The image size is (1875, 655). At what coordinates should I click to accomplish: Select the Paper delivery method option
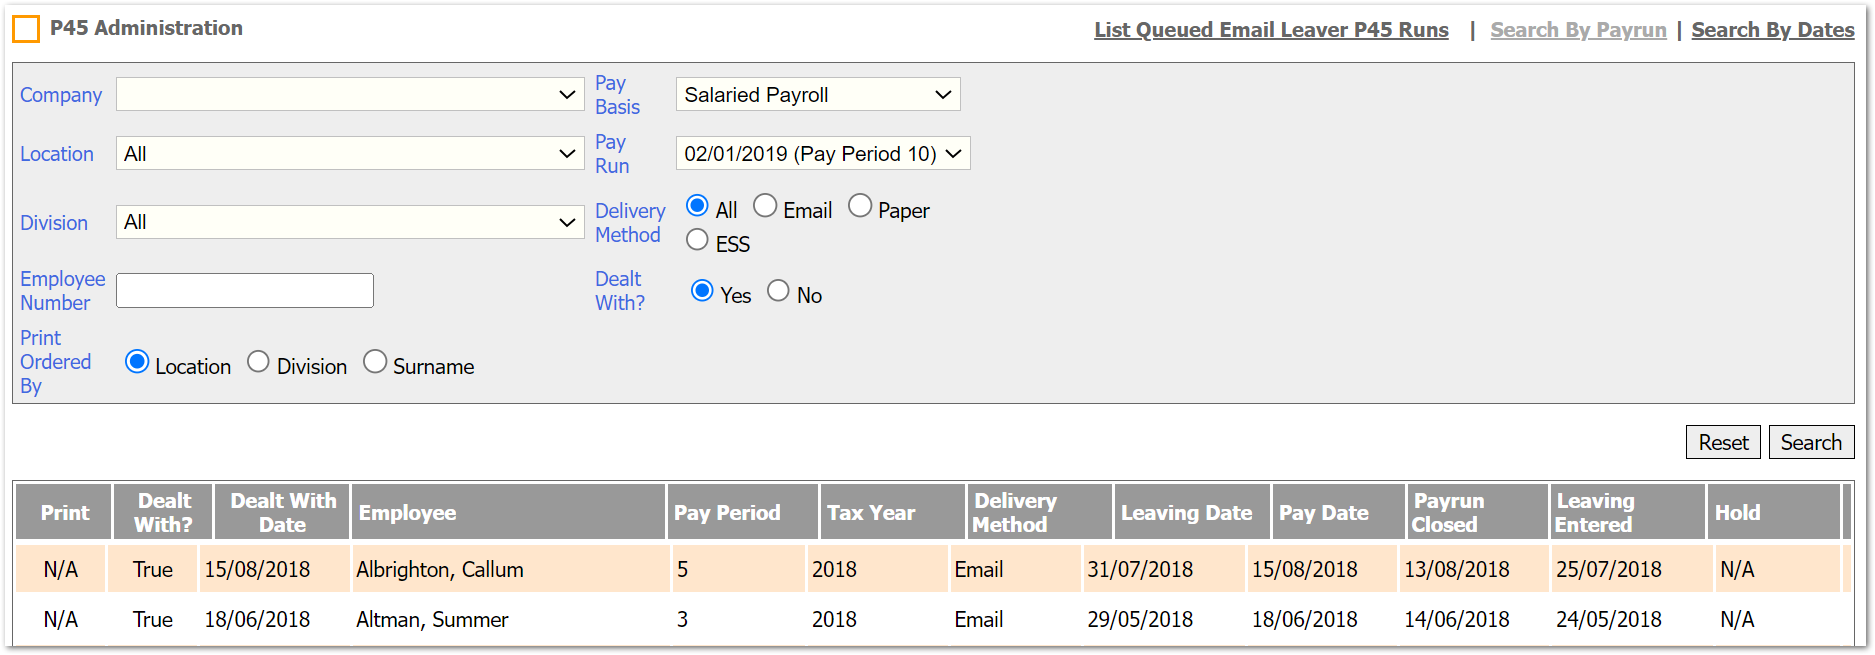click(x=860, y=206)
